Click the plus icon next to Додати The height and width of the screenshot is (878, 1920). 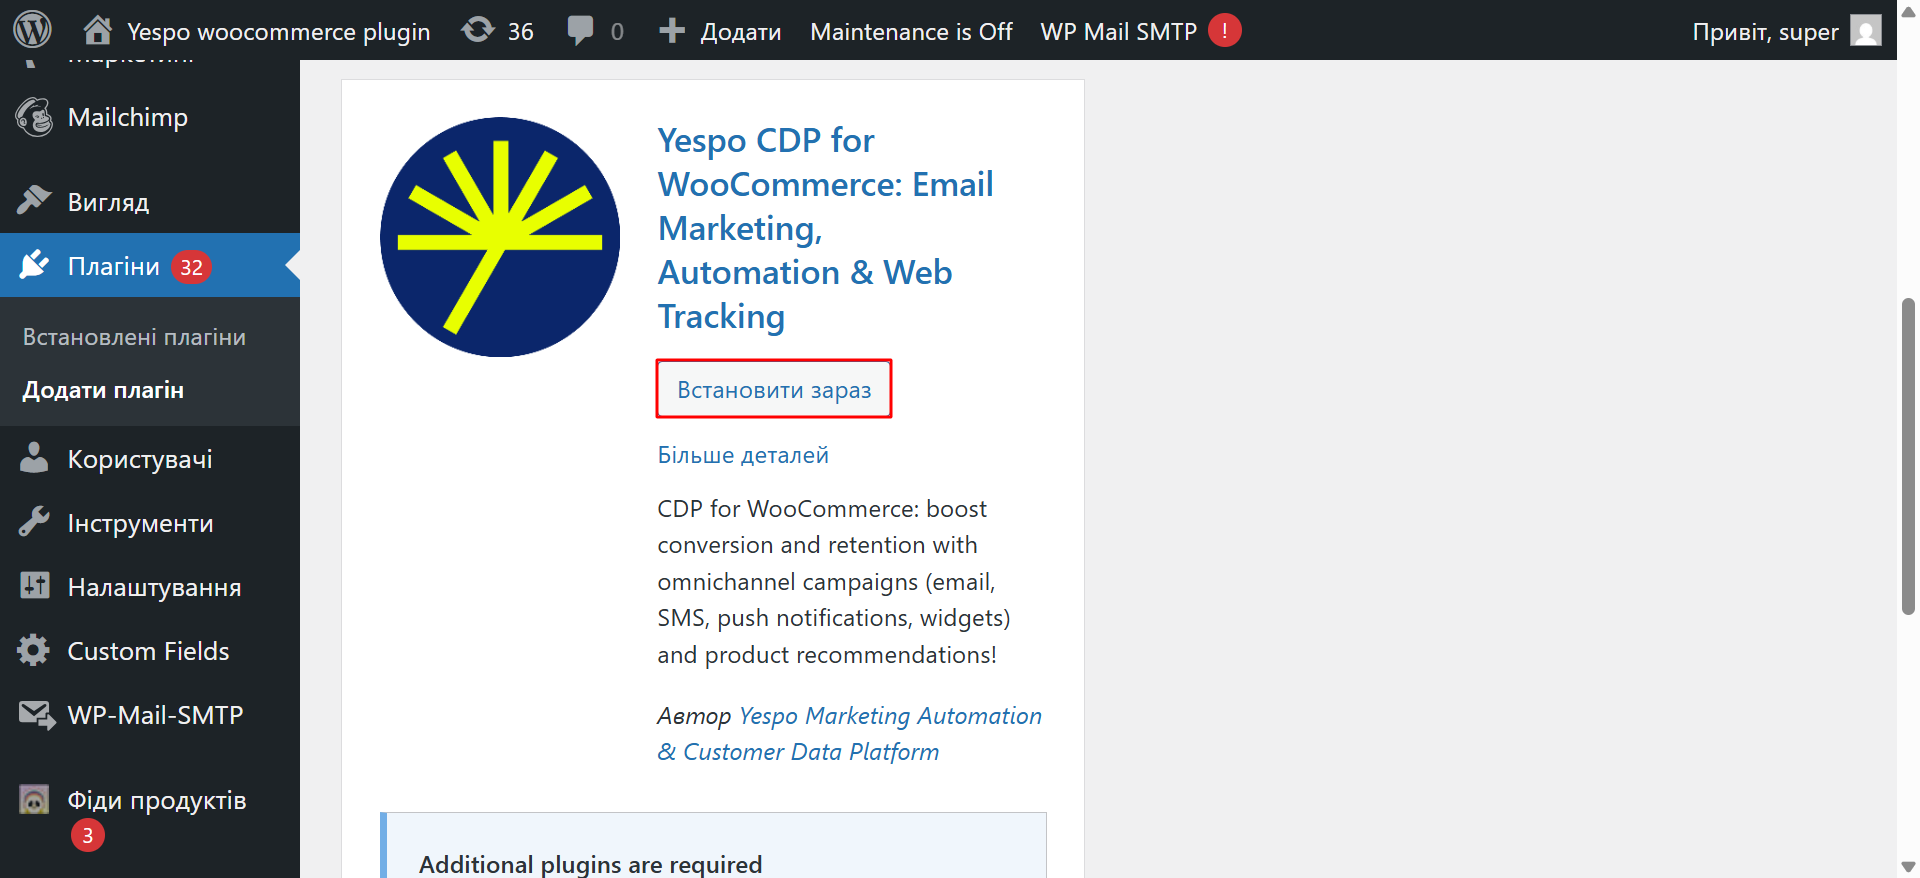(672, 31)
